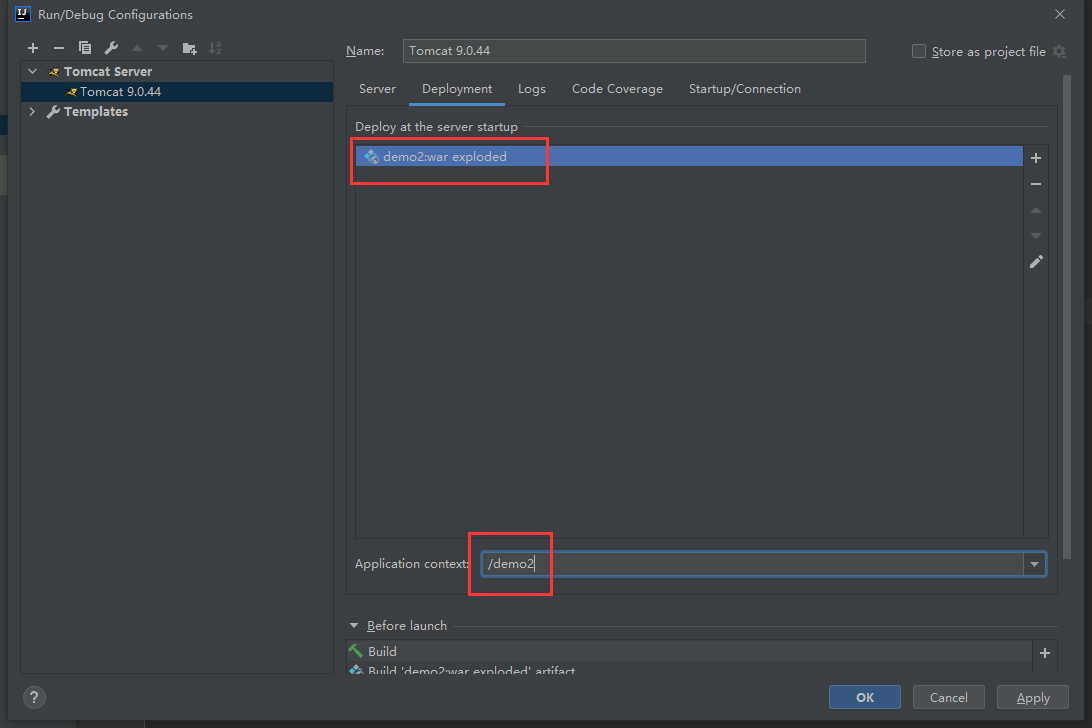Sort configurations alphabetically
Viewport: 1092px width, 728px height.
click(215, 48)
